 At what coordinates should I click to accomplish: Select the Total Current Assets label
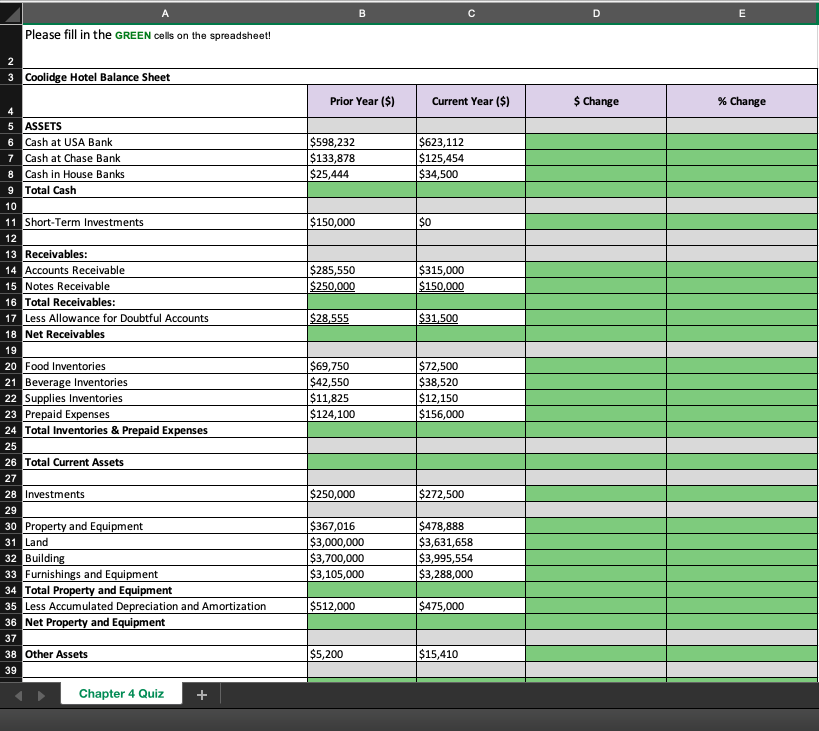[165, 462]
